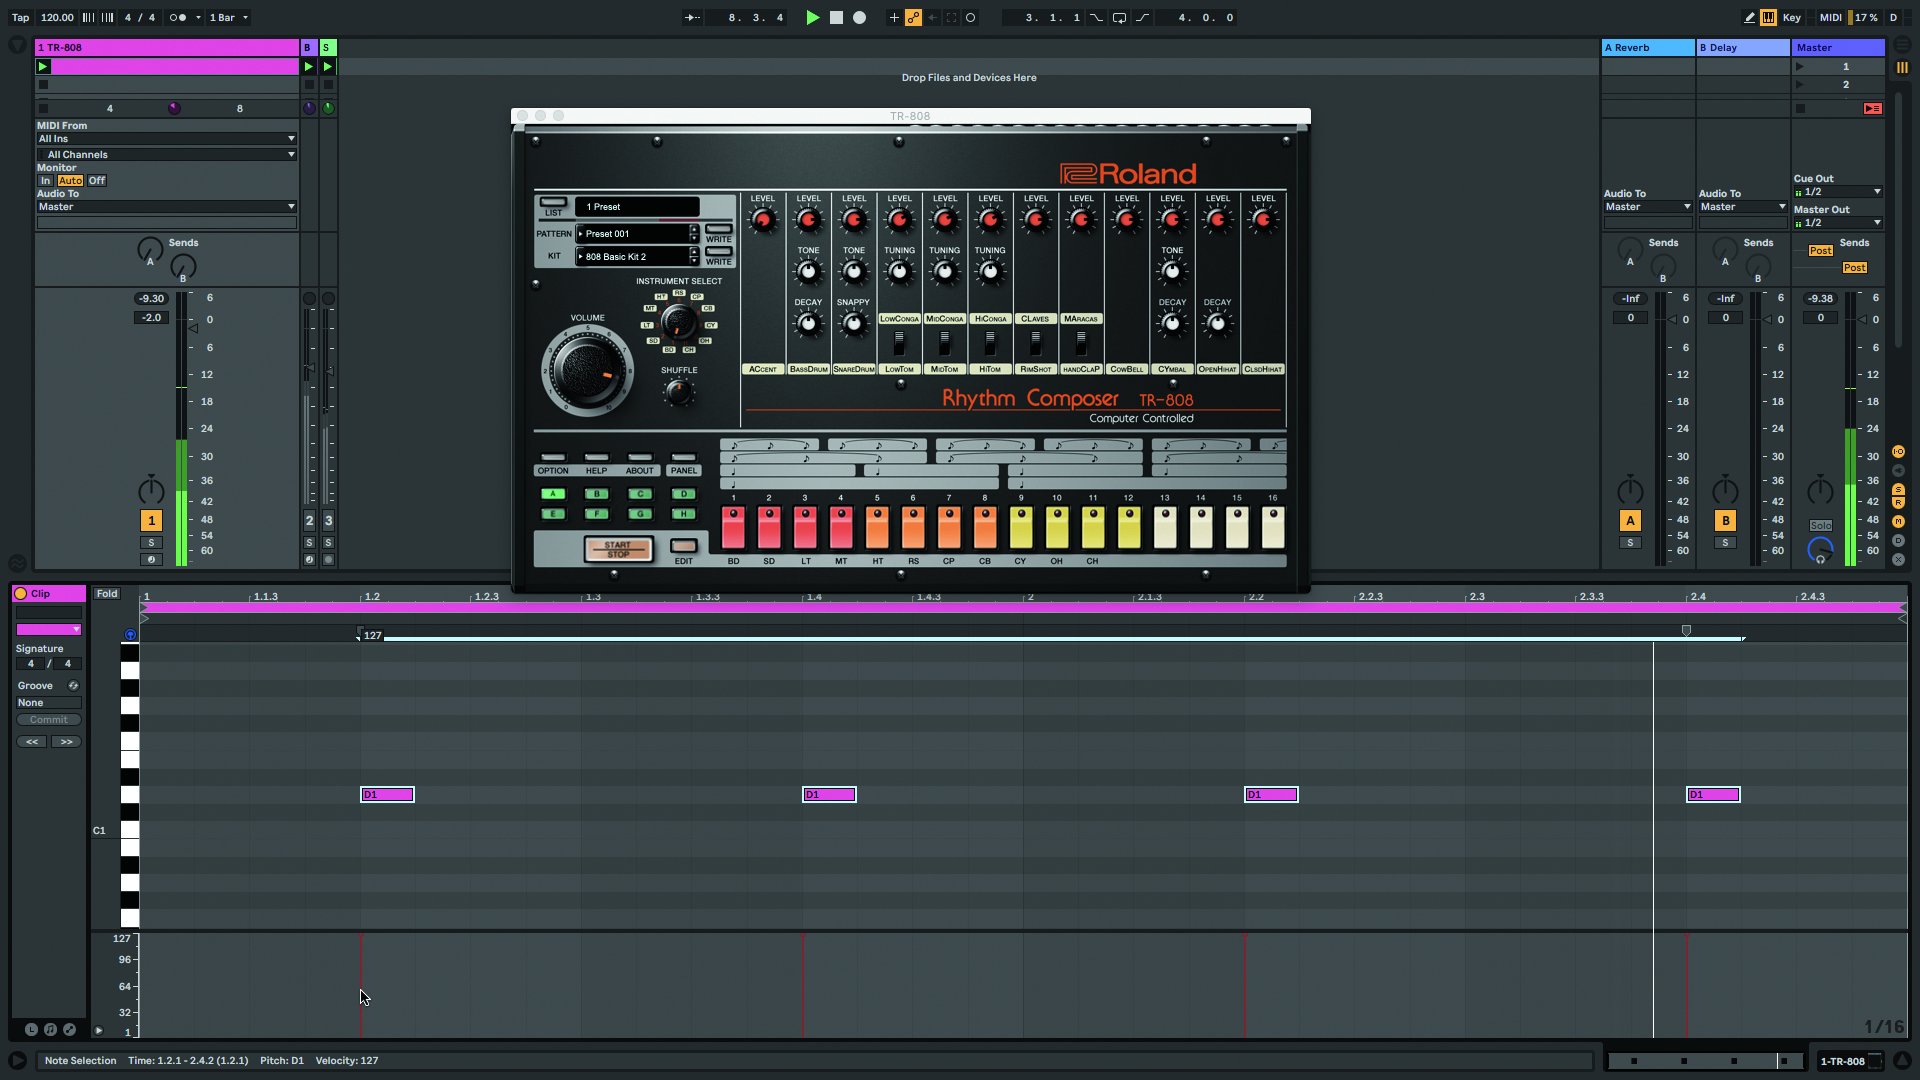This screenshot has height=1080, width=1920.
Task: Toggle the LowConga LowTom switch
Action: 899,342
